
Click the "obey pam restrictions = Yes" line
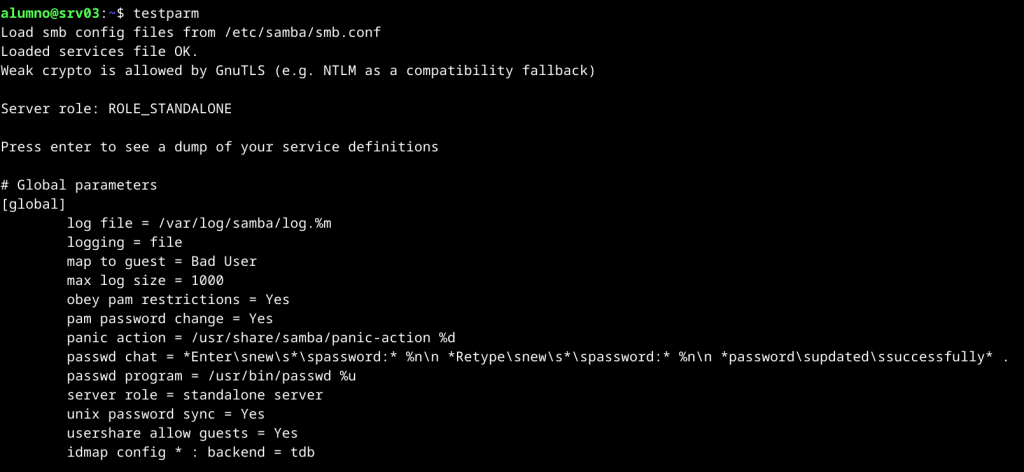(178, 299)
